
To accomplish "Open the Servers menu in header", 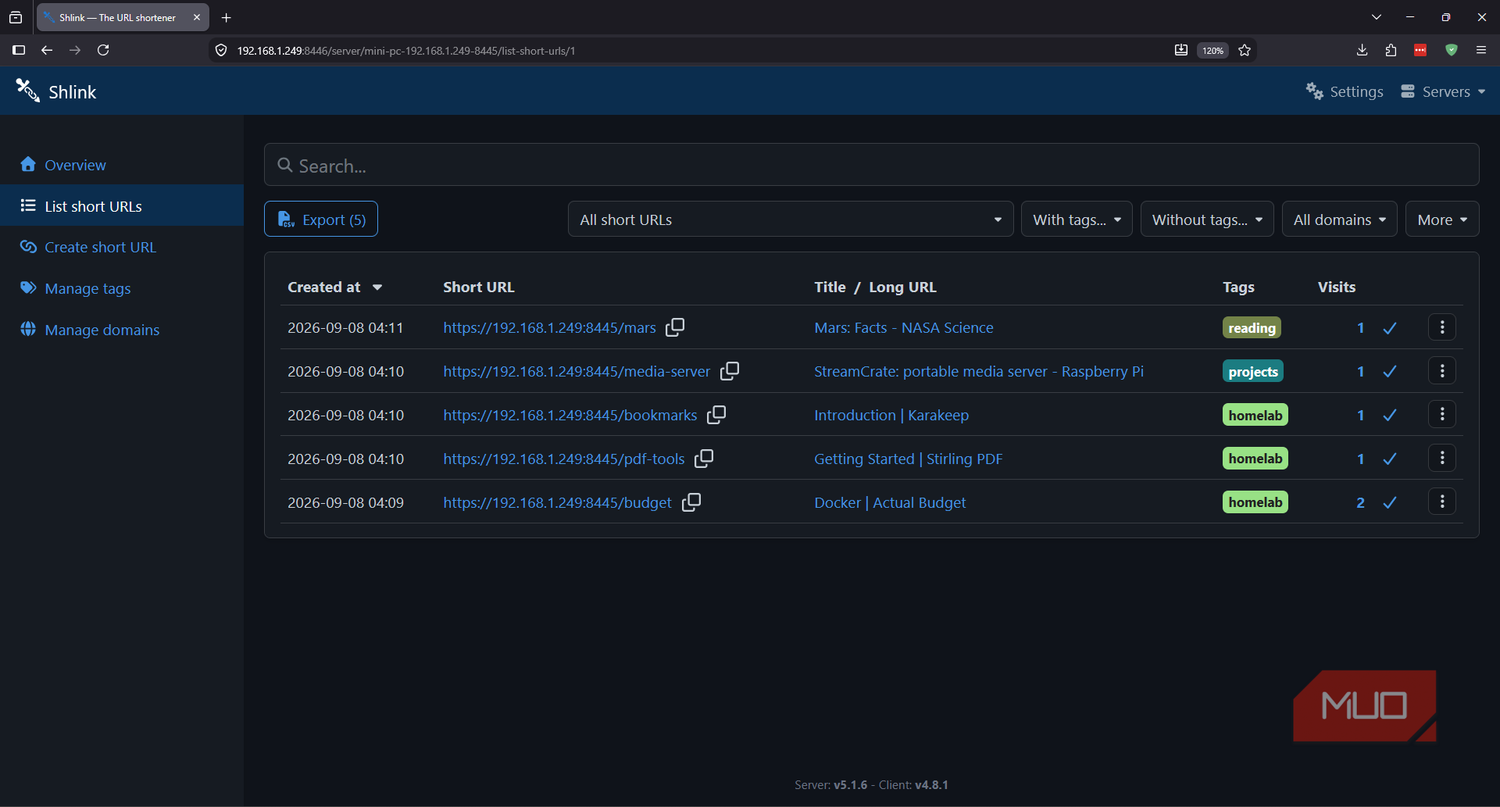I will click(1443, 91).
